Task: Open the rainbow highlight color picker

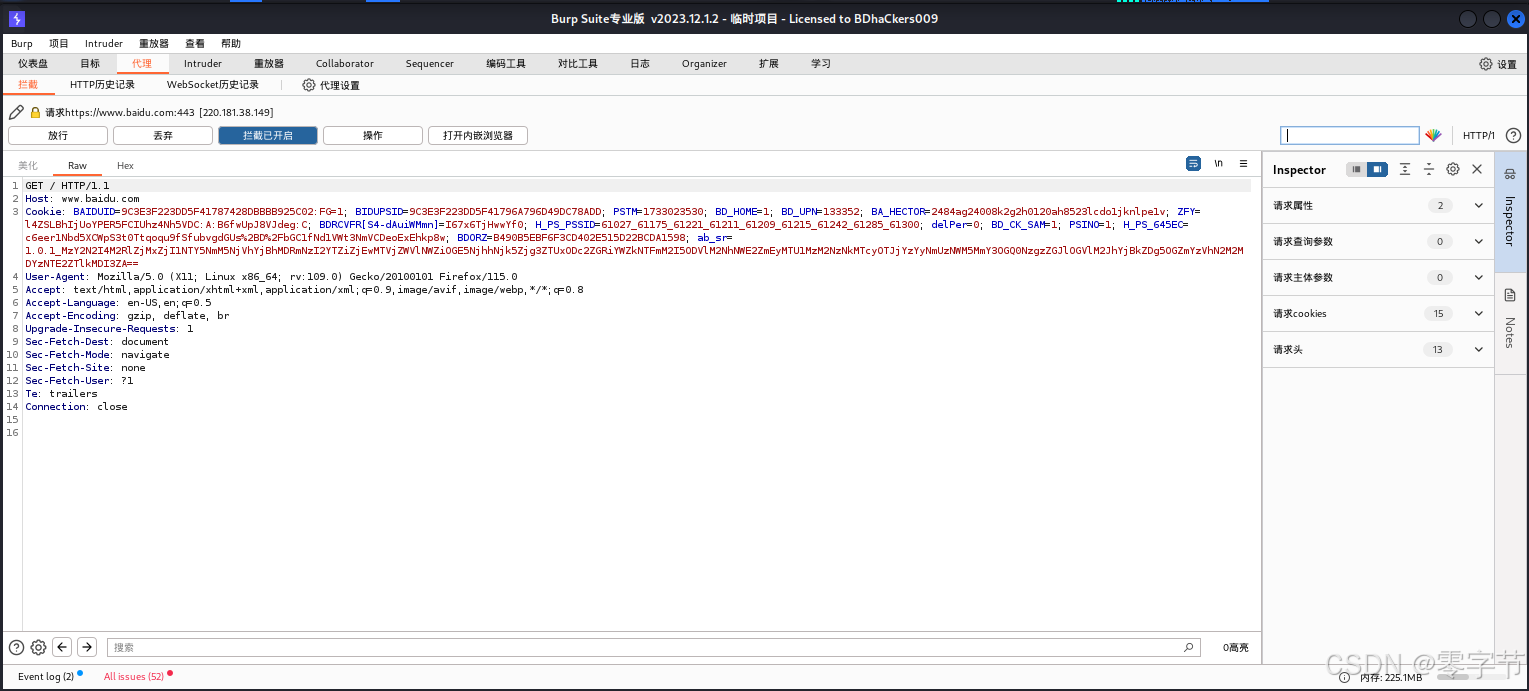Action: click(1433, 135)
